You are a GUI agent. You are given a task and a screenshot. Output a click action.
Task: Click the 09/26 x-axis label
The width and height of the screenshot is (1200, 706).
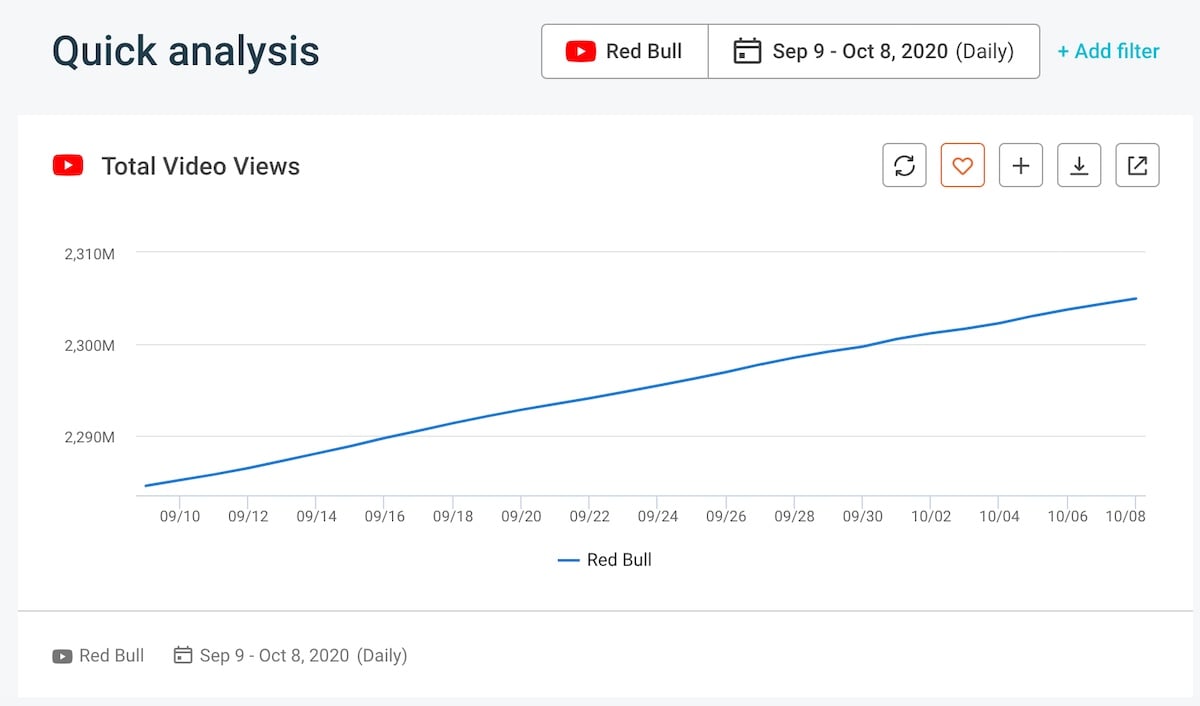point(725,516)
